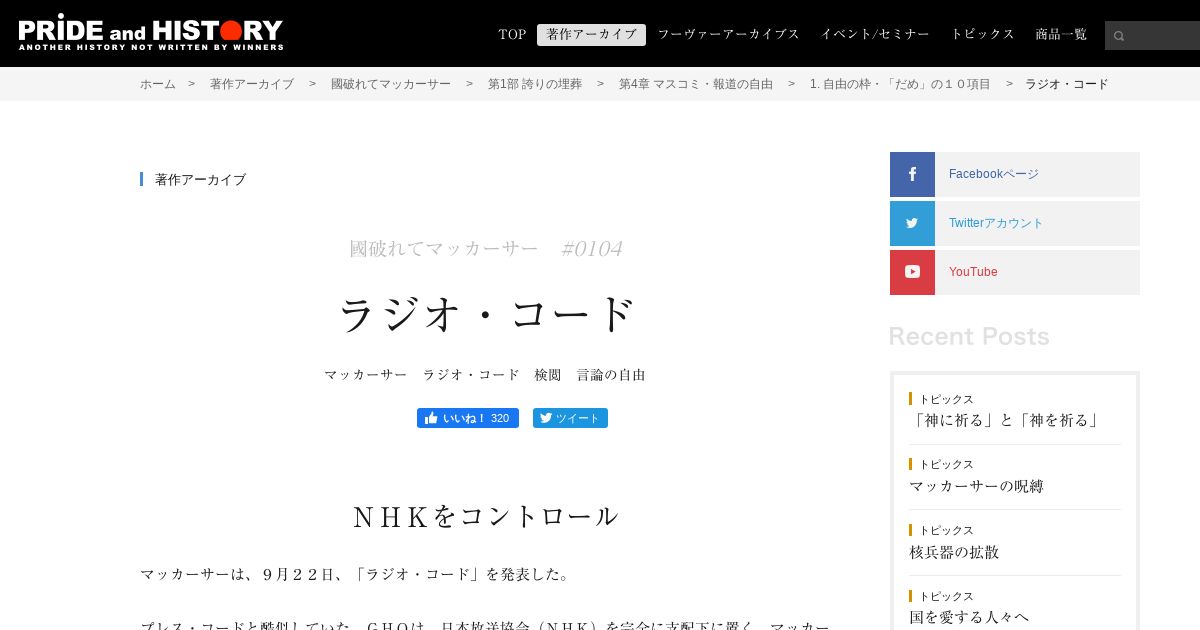Focus the header search field
The image size is (1200, 630).
[x=1152, y=36]
